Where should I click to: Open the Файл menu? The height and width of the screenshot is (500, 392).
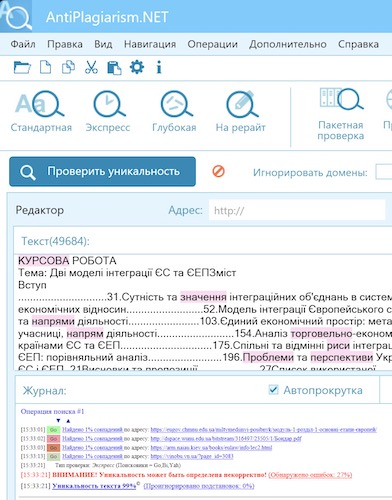23,44
